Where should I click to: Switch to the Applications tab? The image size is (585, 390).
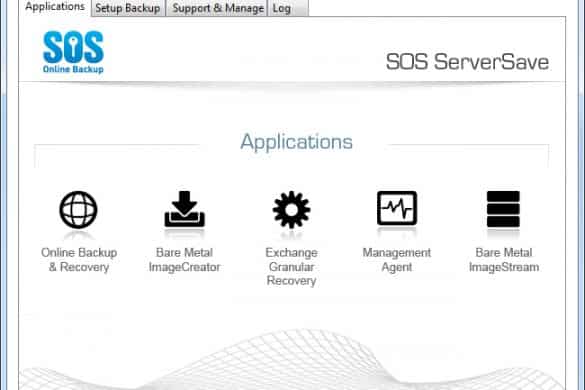point(55,7)
